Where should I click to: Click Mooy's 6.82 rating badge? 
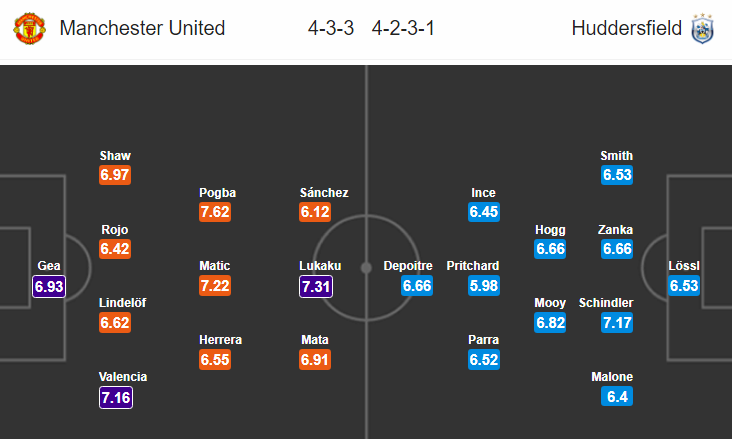coord(550,323)
